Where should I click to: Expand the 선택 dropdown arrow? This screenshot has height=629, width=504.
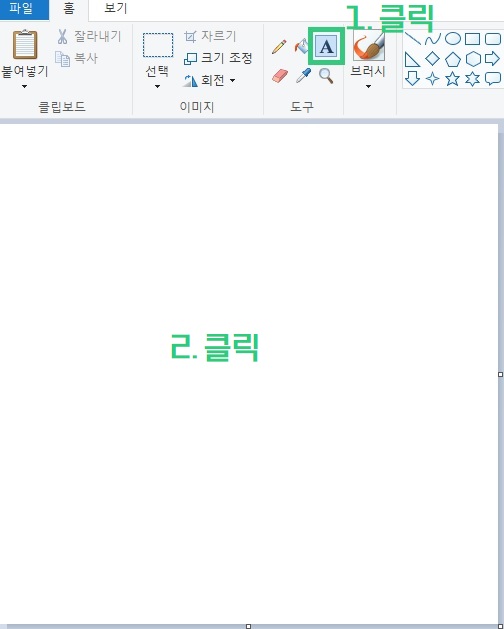pyautogui.click(x=157, y=86)
